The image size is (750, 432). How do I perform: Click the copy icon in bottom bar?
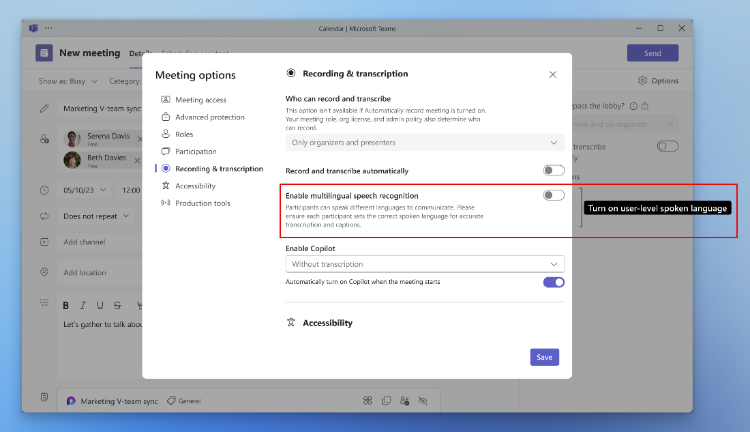[x=386, y=400]
